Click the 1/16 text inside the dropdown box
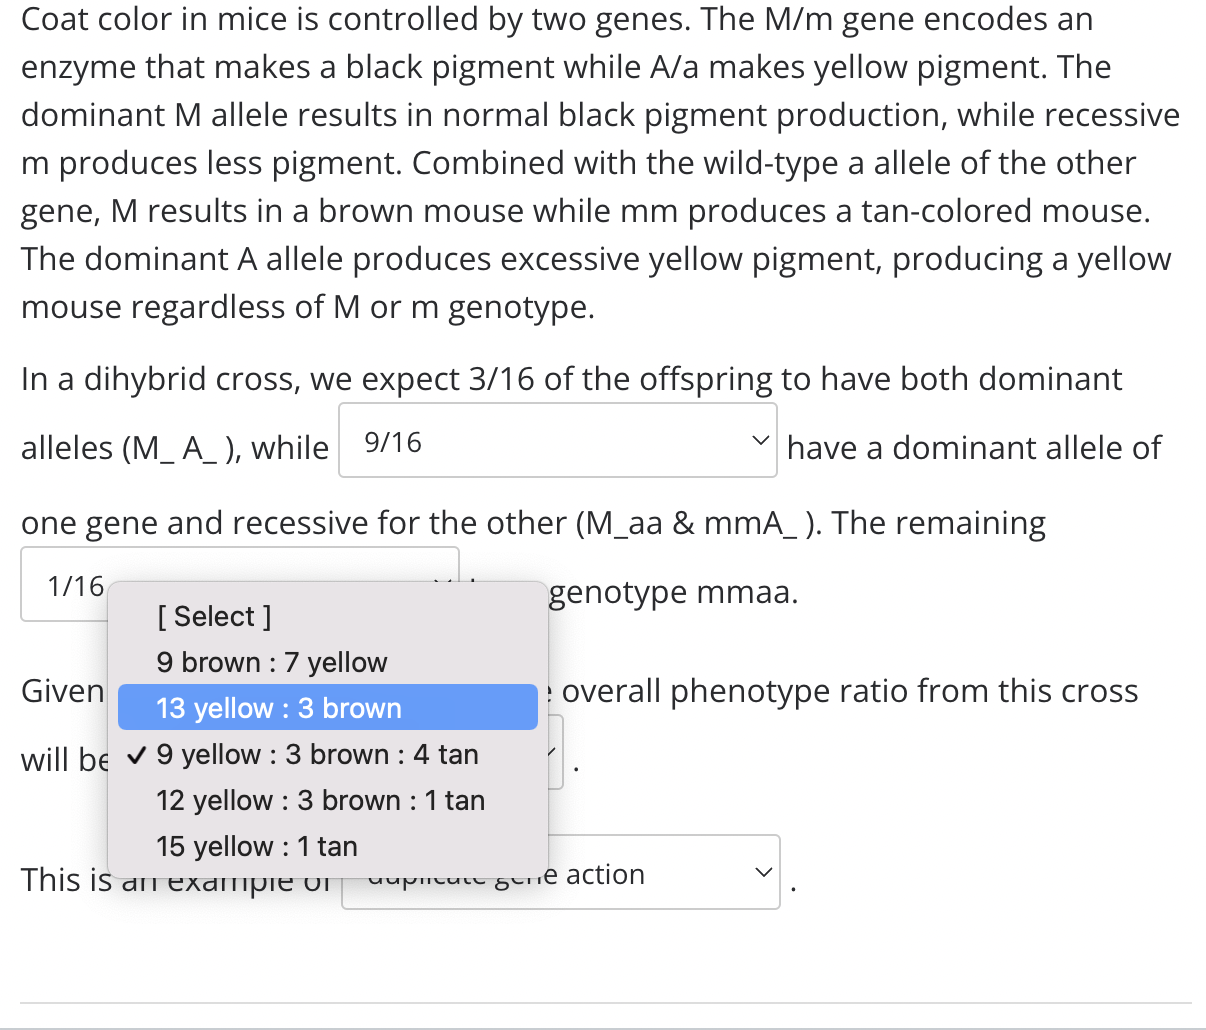Screen dimensions: 1206x1030 (x=70, y=585)
